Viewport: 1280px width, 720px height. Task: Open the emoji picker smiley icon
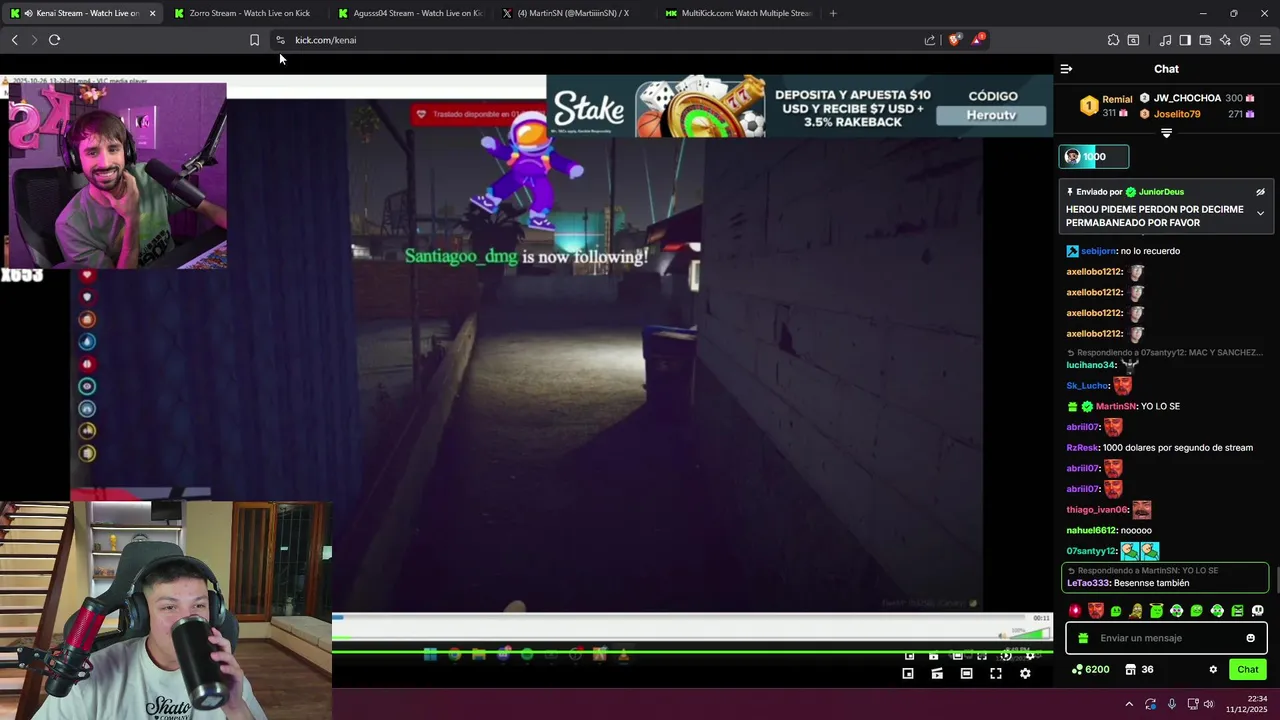tap(1250, 638)
